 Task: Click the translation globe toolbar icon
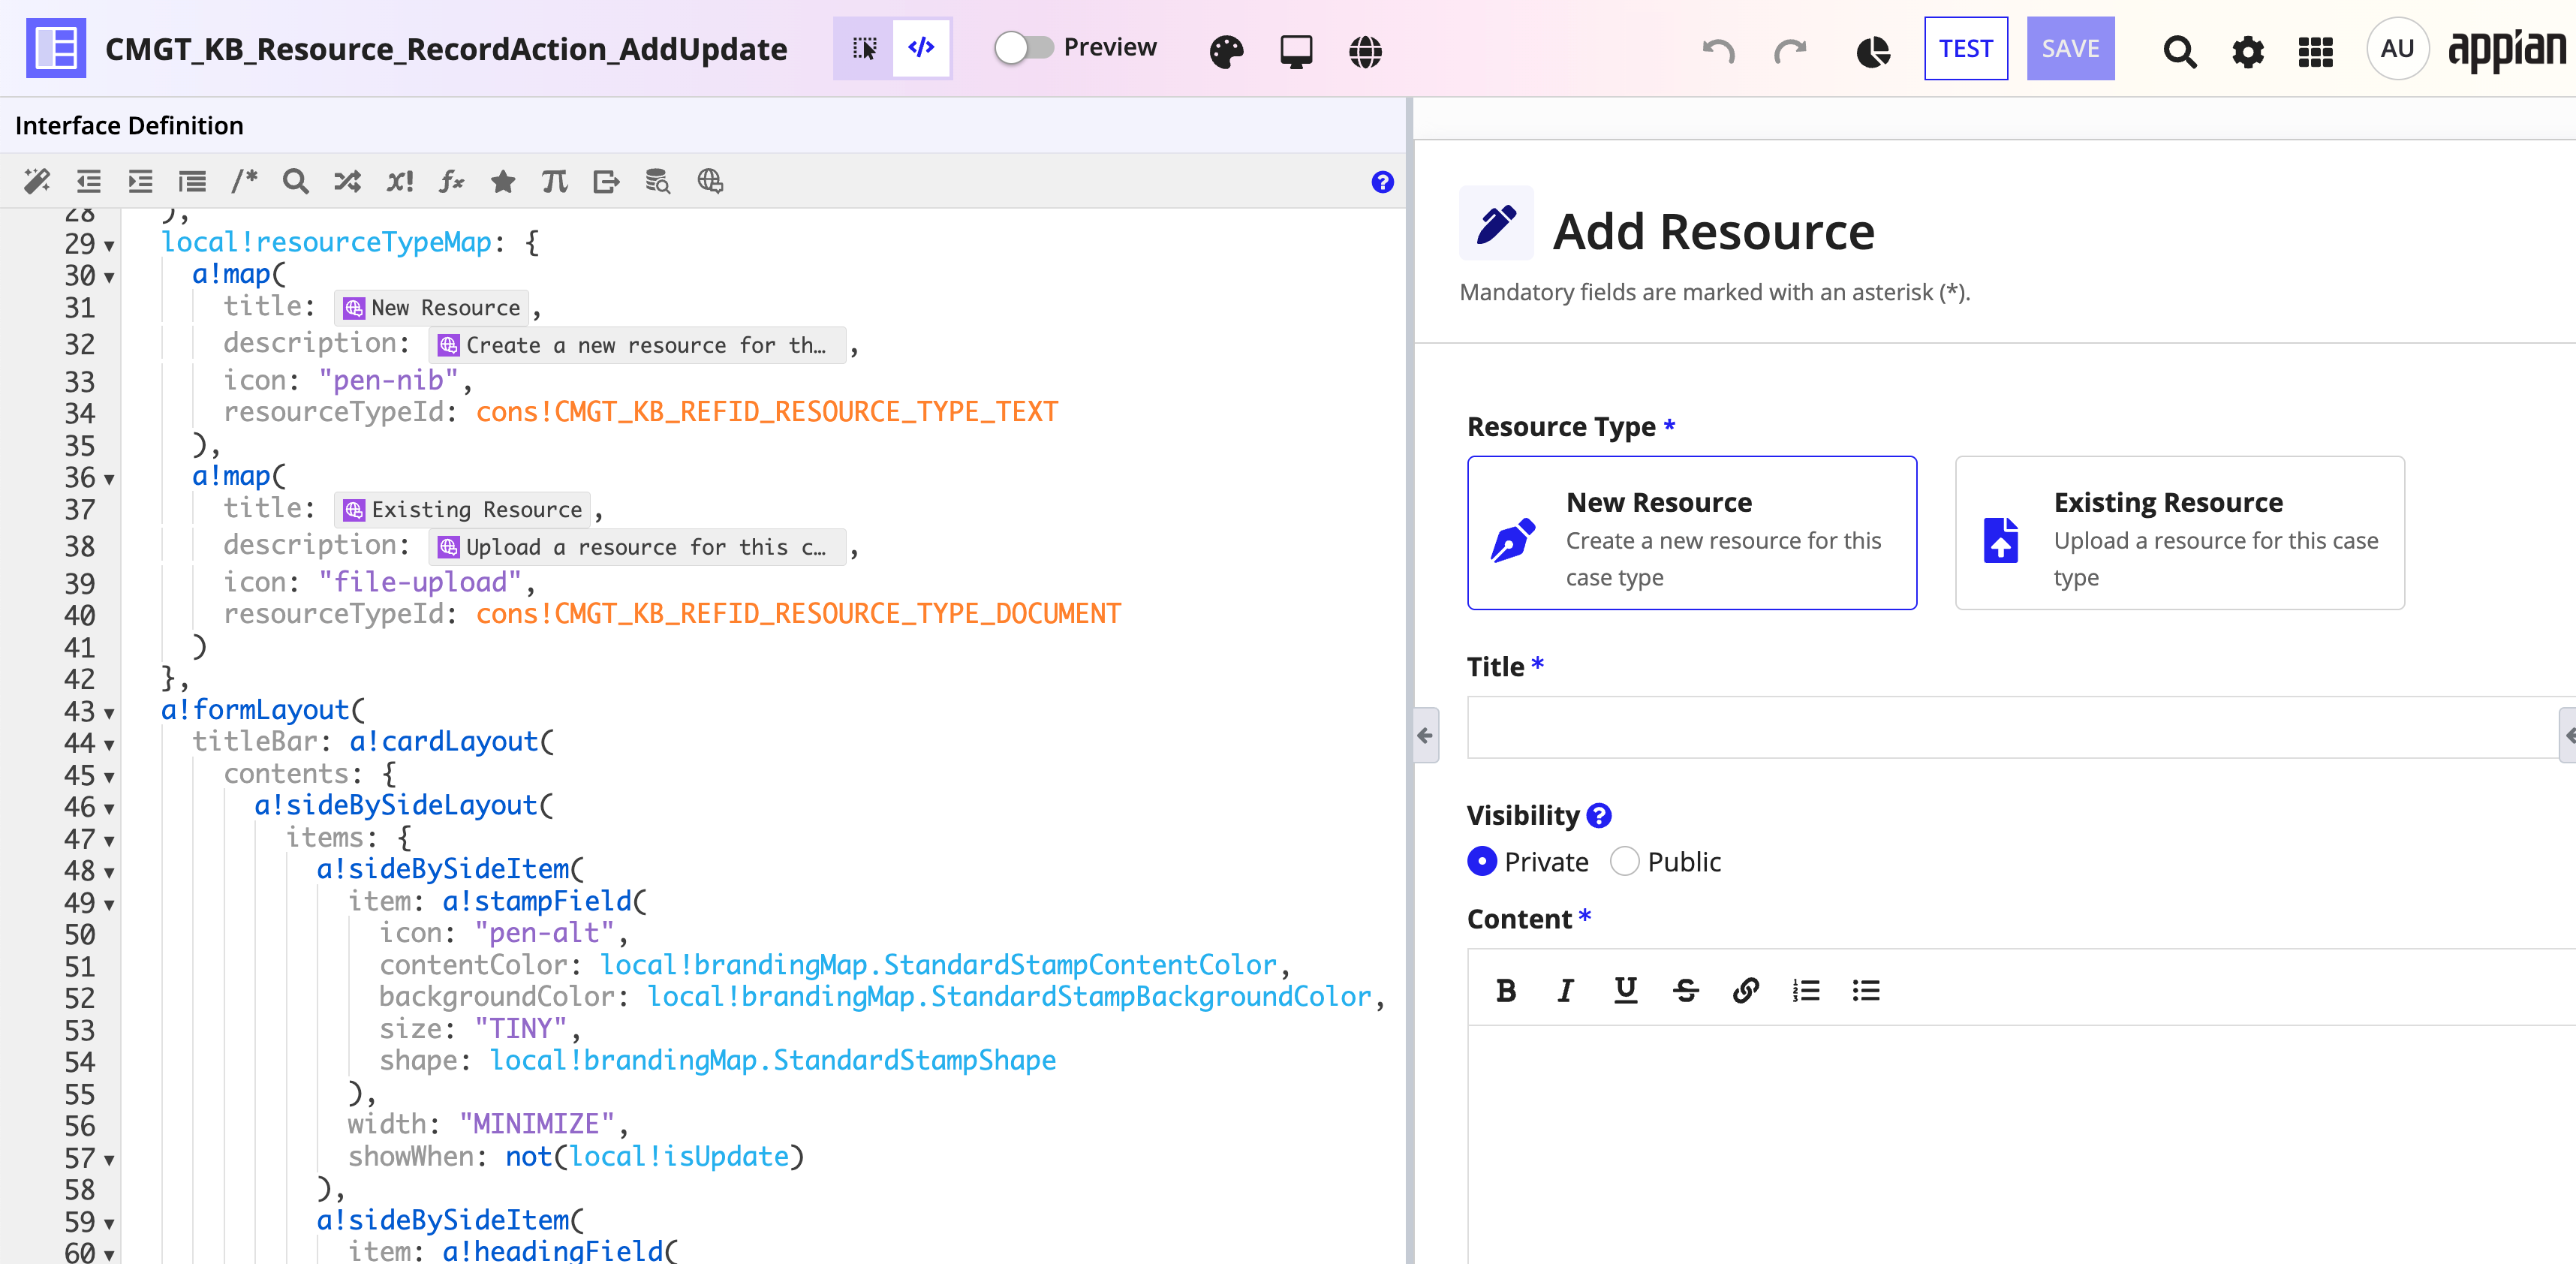[710, 181]
